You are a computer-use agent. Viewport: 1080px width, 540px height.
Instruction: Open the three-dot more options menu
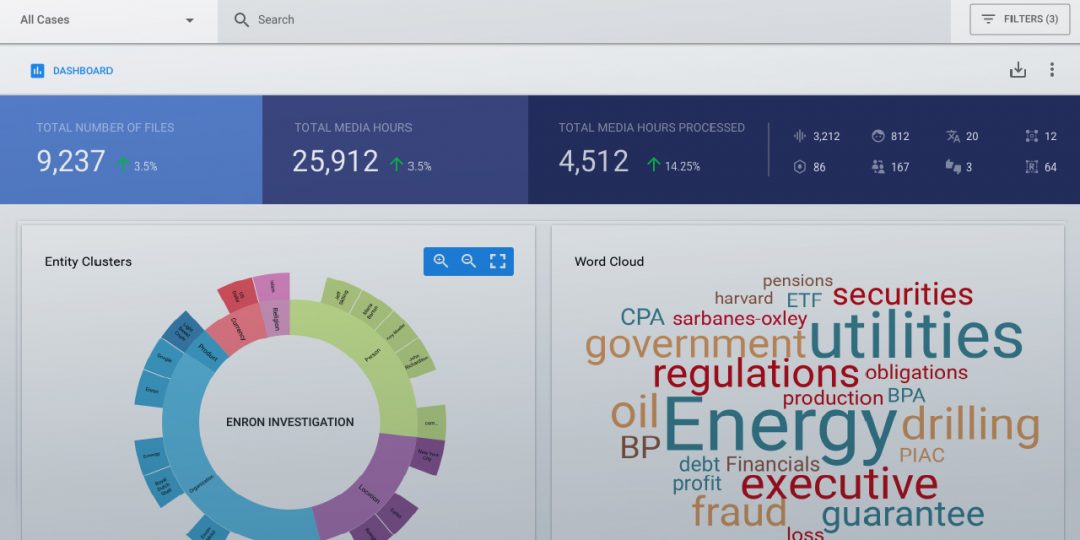click(x=1052, y=70)
